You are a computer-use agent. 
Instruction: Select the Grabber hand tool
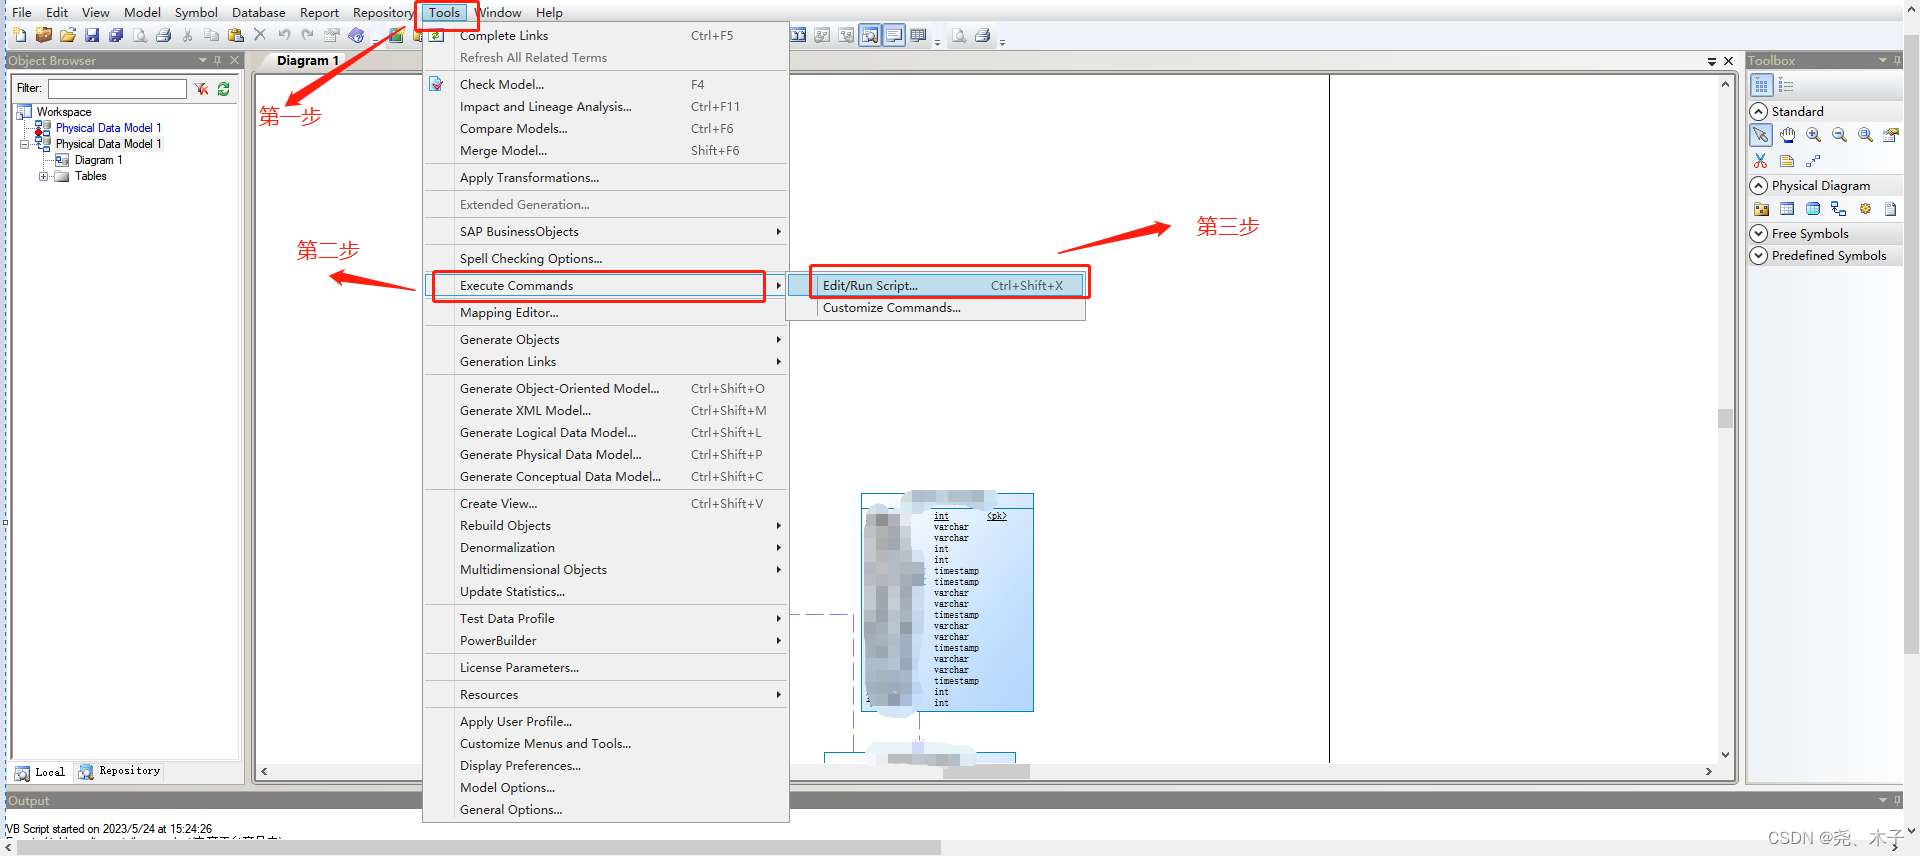pos(1787,135)
